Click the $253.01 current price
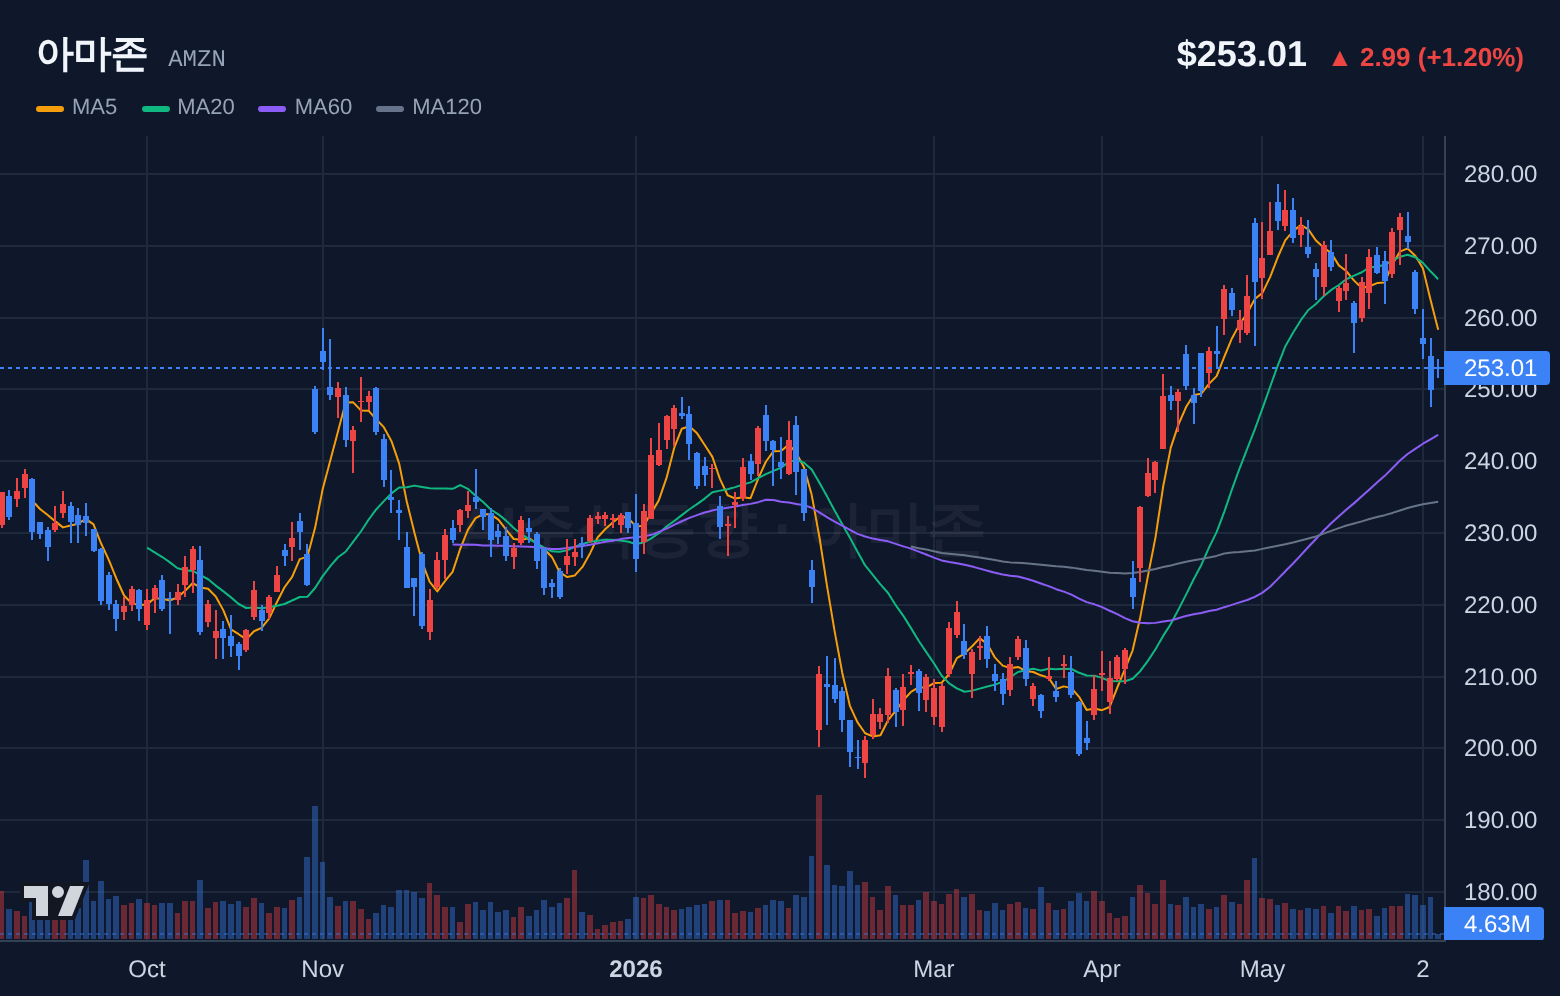The width and height of the screenshot is (1560, 996). 1241,54
